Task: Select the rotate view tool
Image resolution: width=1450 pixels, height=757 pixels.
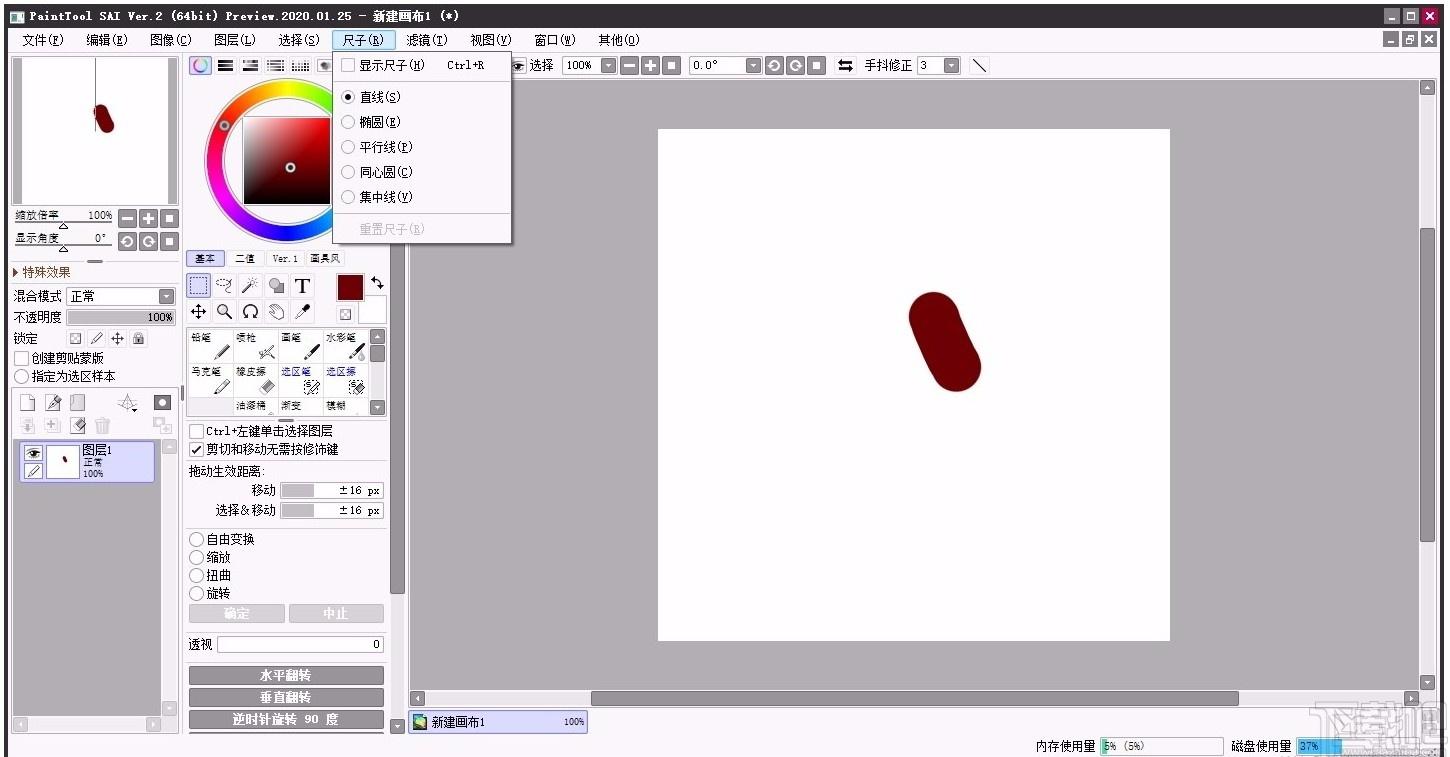Action: (x=251, y=311)
